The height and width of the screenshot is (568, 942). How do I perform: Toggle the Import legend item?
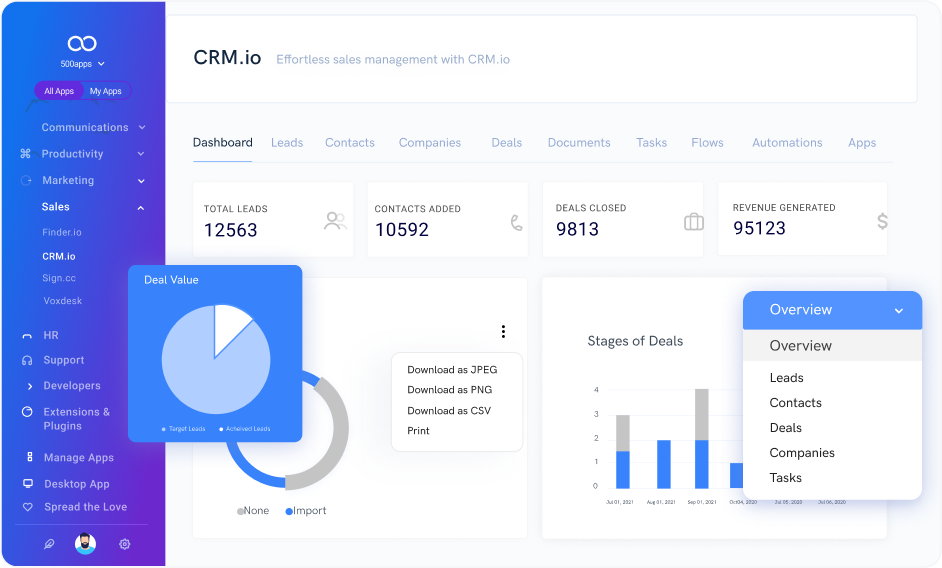pyautogui.click(x=306, y=510)
